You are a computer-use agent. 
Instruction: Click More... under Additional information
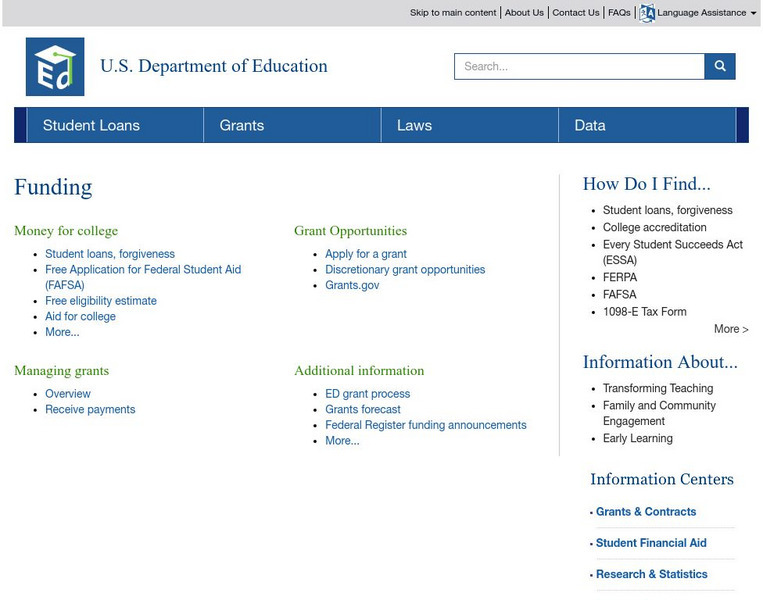(343, 440)
